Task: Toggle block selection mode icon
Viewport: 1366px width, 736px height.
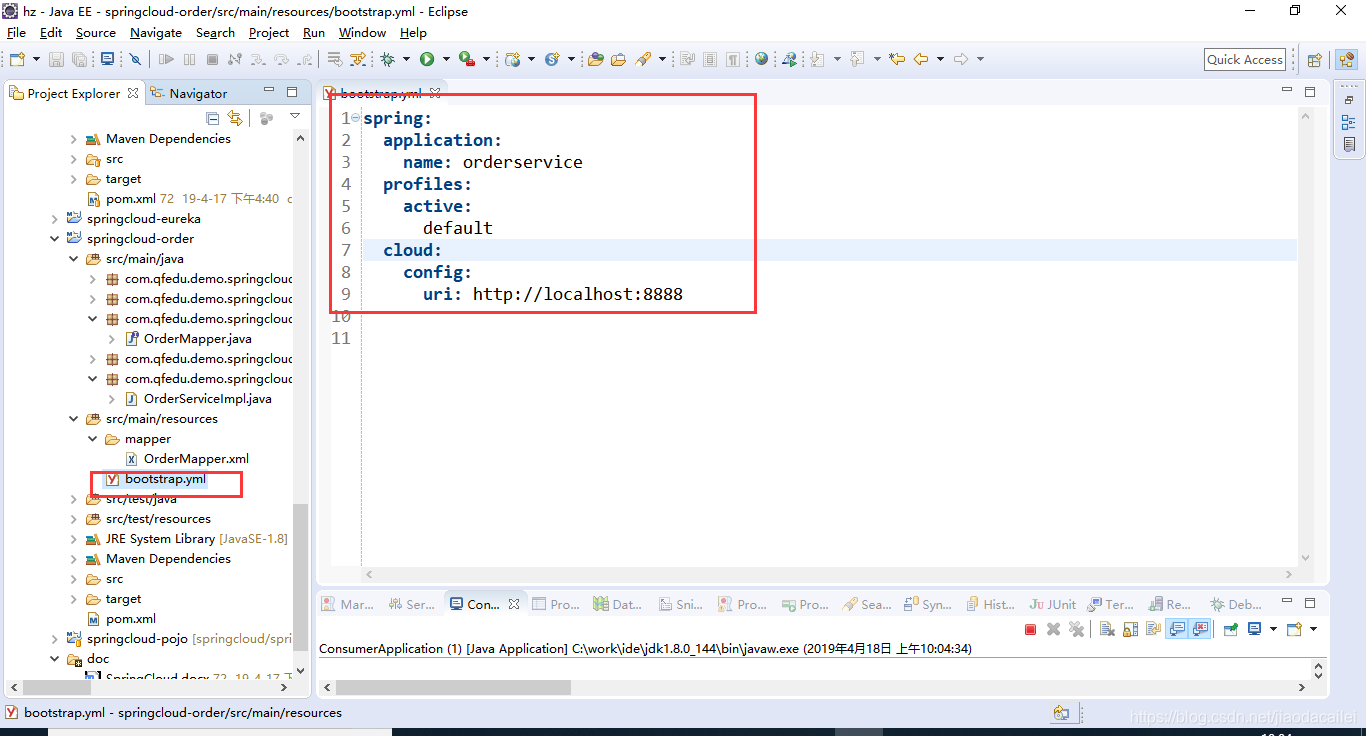Action: click(710, 60)
